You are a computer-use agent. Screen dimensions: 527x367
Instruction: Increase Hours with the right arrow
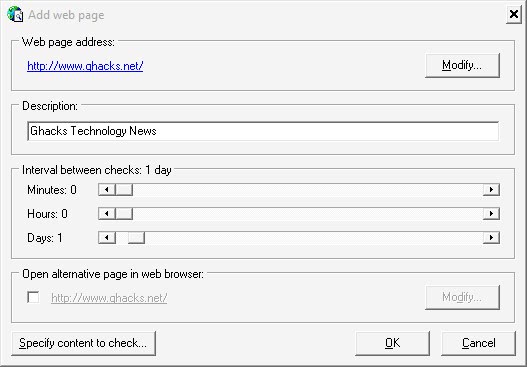tap(491, 213)
